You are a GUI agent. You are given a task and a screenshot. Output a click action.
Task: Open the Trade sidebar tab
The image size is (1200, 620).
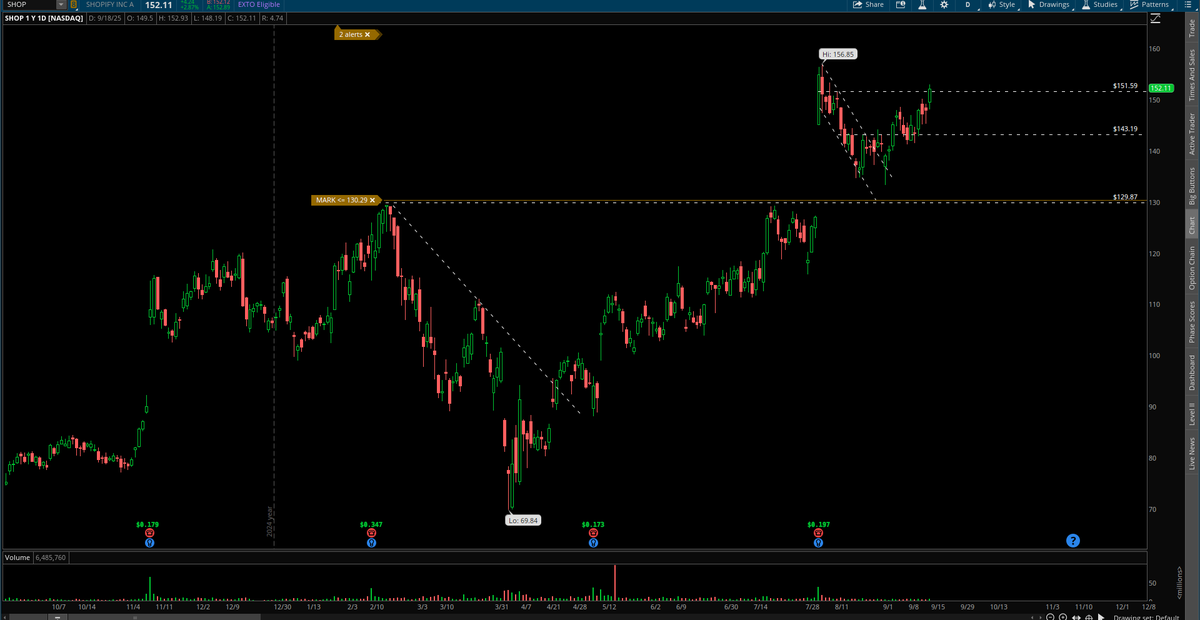[1191, 28]
